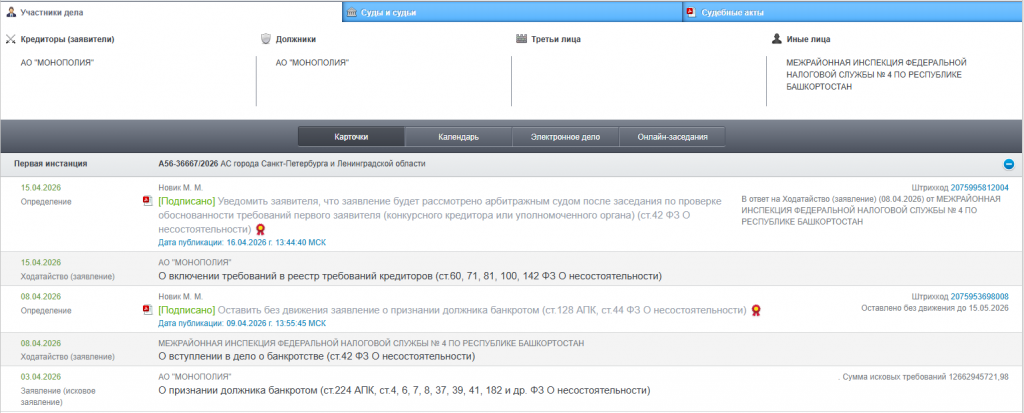Screen dimensions: 1024x413
Task: Collapse the Первая инстанция section
Action: point(1008,164)
